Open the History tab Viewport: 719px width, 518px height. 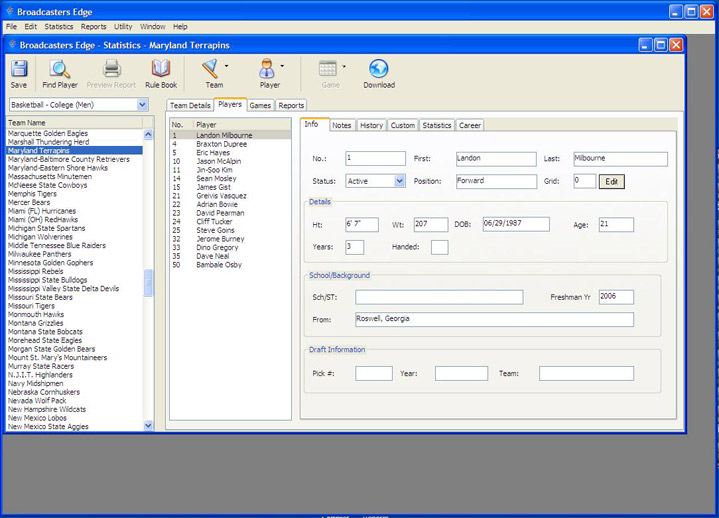371,125
